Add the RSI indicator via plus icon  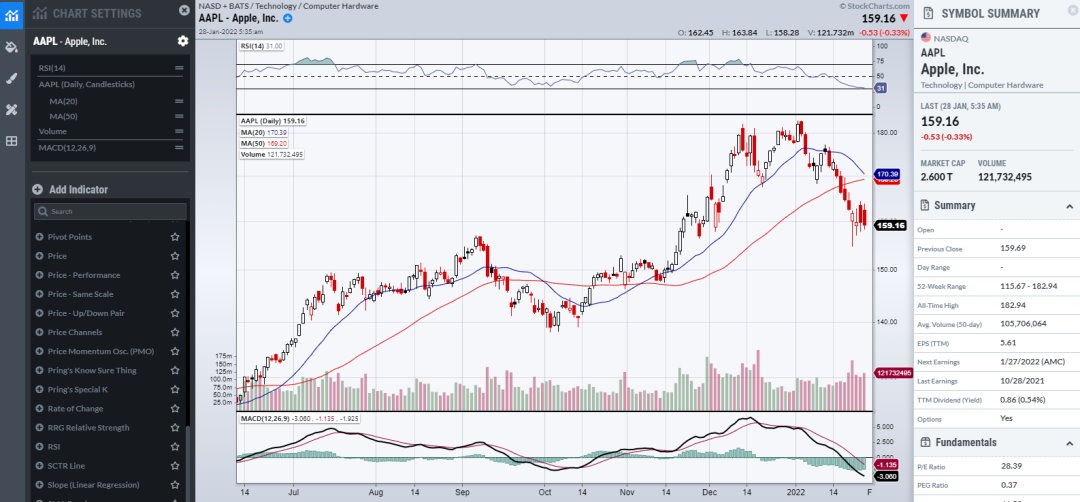point(39,447)
